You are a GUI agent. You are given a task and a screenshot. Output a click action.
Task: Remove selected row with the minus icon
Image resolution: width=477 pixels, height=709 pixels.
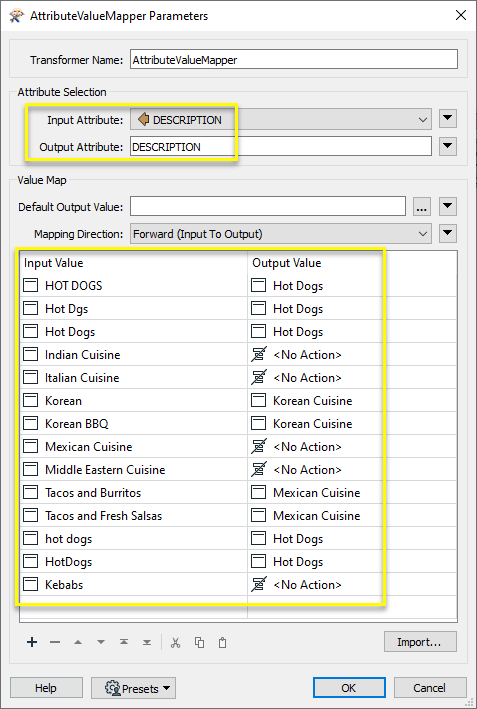[55, 642]
